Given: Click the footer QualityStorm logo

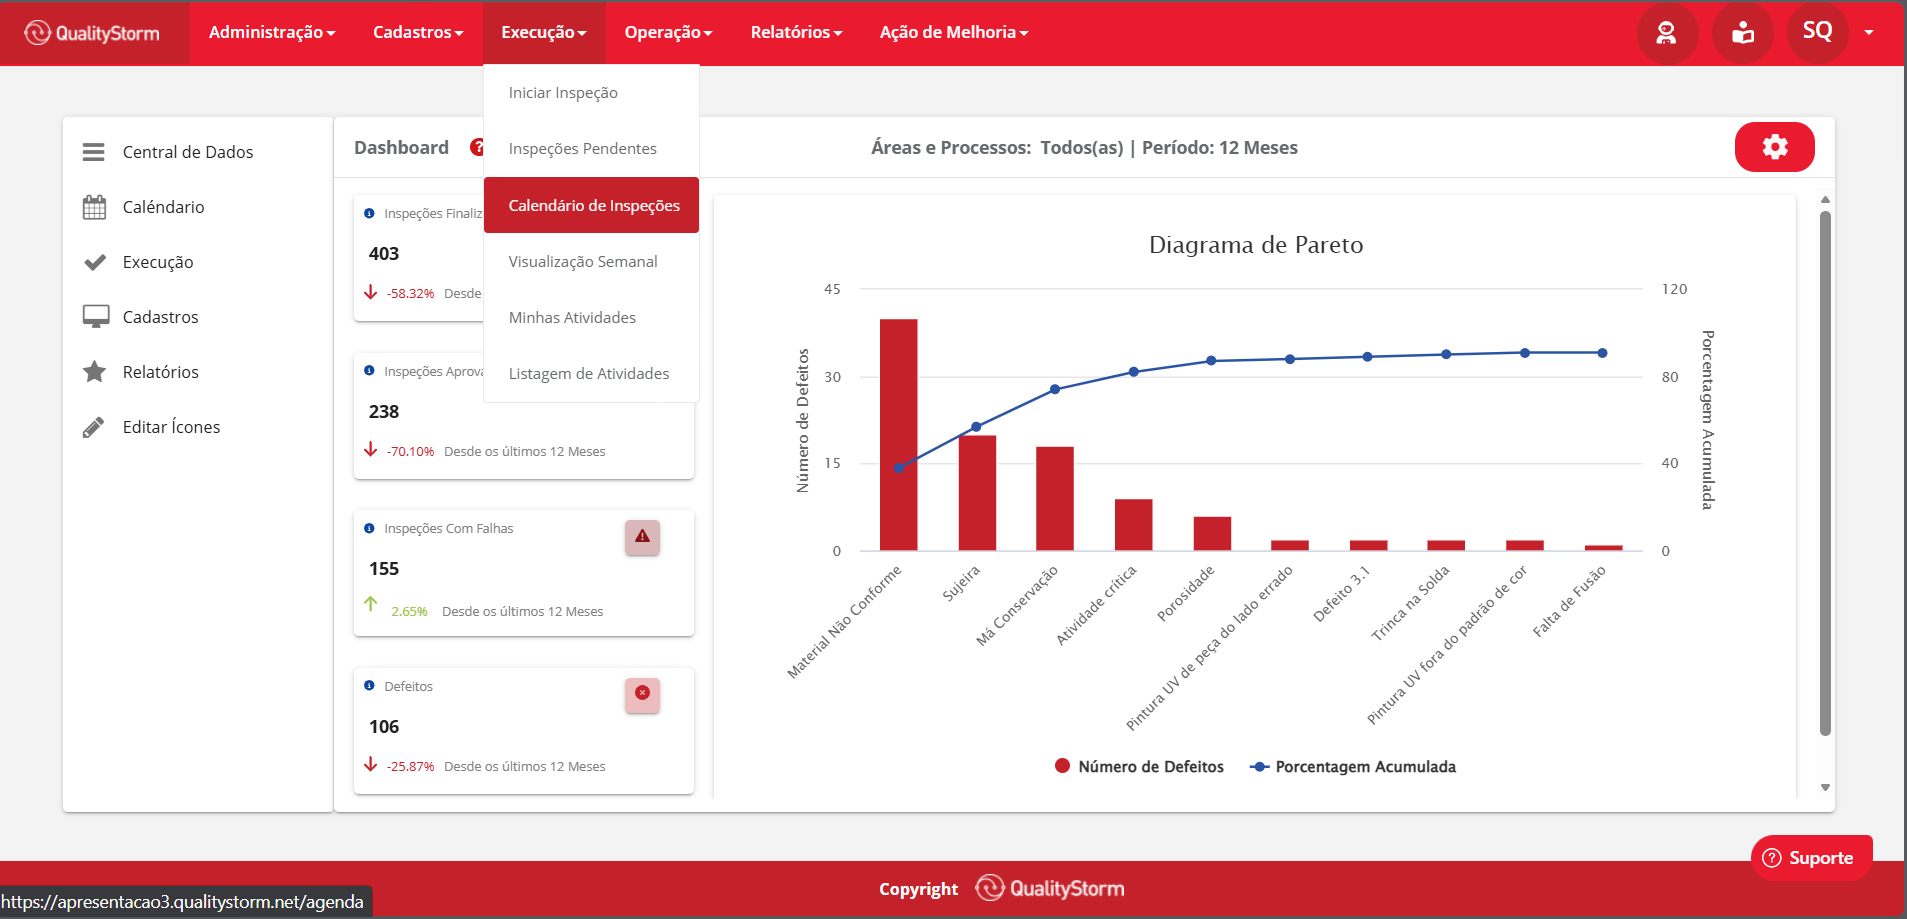Looking at the screenshot, I should [1050, 888].
